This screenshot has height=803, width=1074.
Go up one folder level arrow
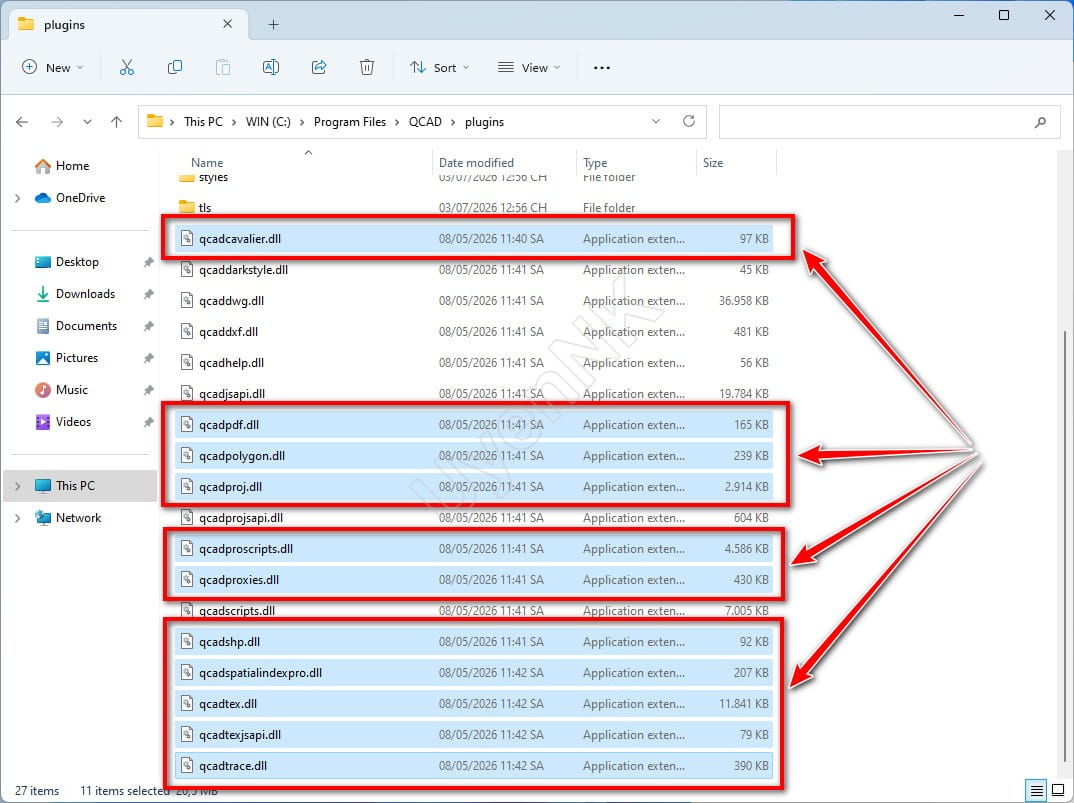coord(116,122)
